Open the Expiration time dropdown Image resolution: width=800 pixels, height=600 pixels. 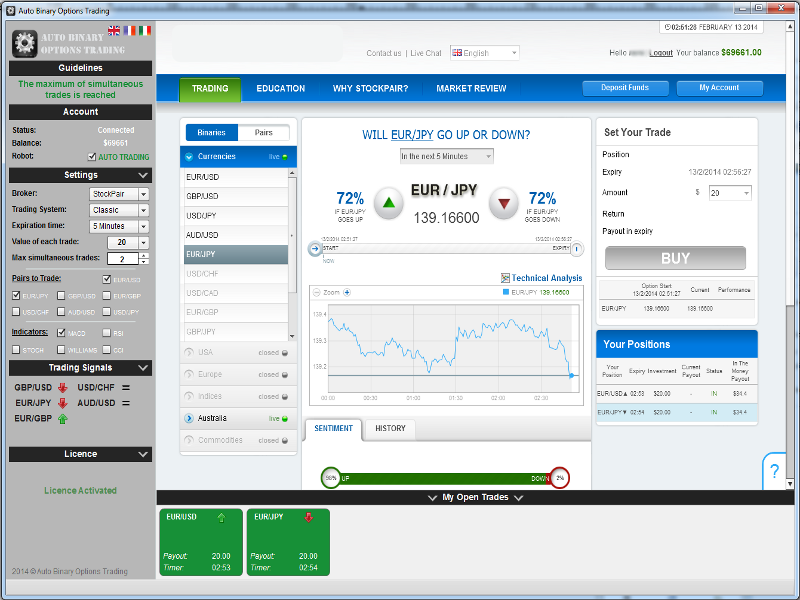click(x=119, y=226)
